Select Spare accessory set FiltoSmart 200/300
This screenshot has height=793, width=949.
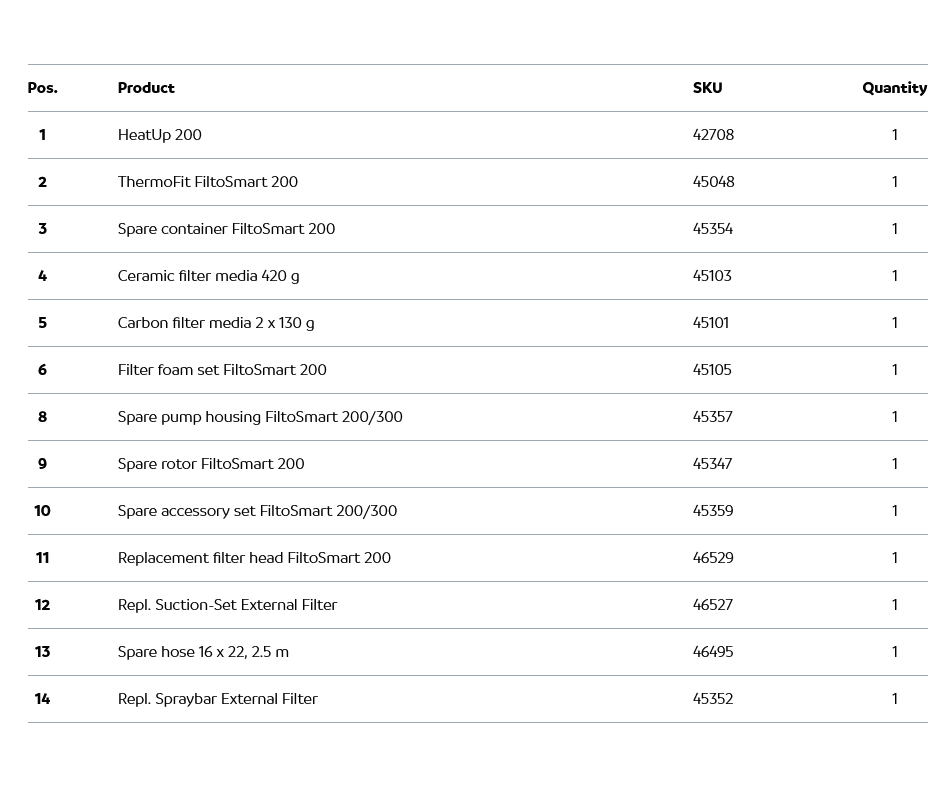(x=257, y=511)
